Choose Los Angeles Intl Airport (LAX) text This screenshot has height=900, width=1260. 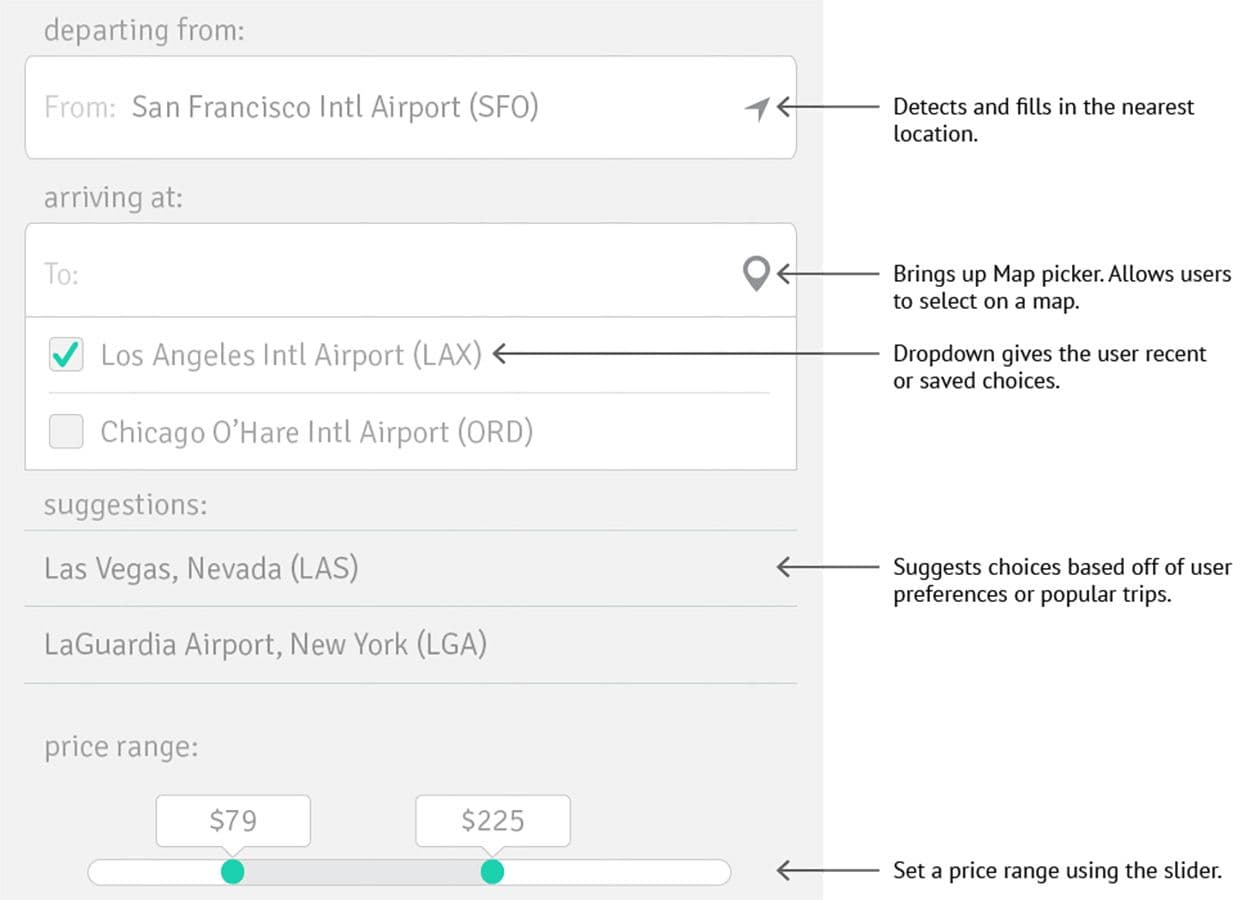[x=291, y=355]
